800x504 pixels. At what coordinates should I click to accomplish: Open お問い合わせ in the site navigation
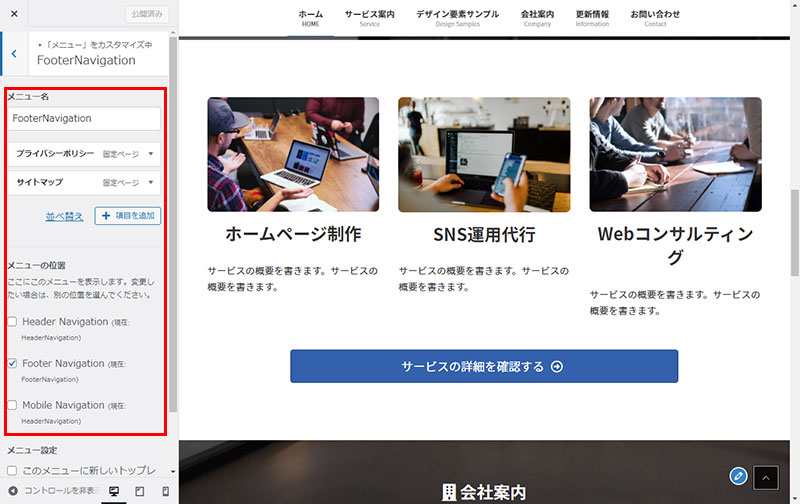[x=654, y=18]
